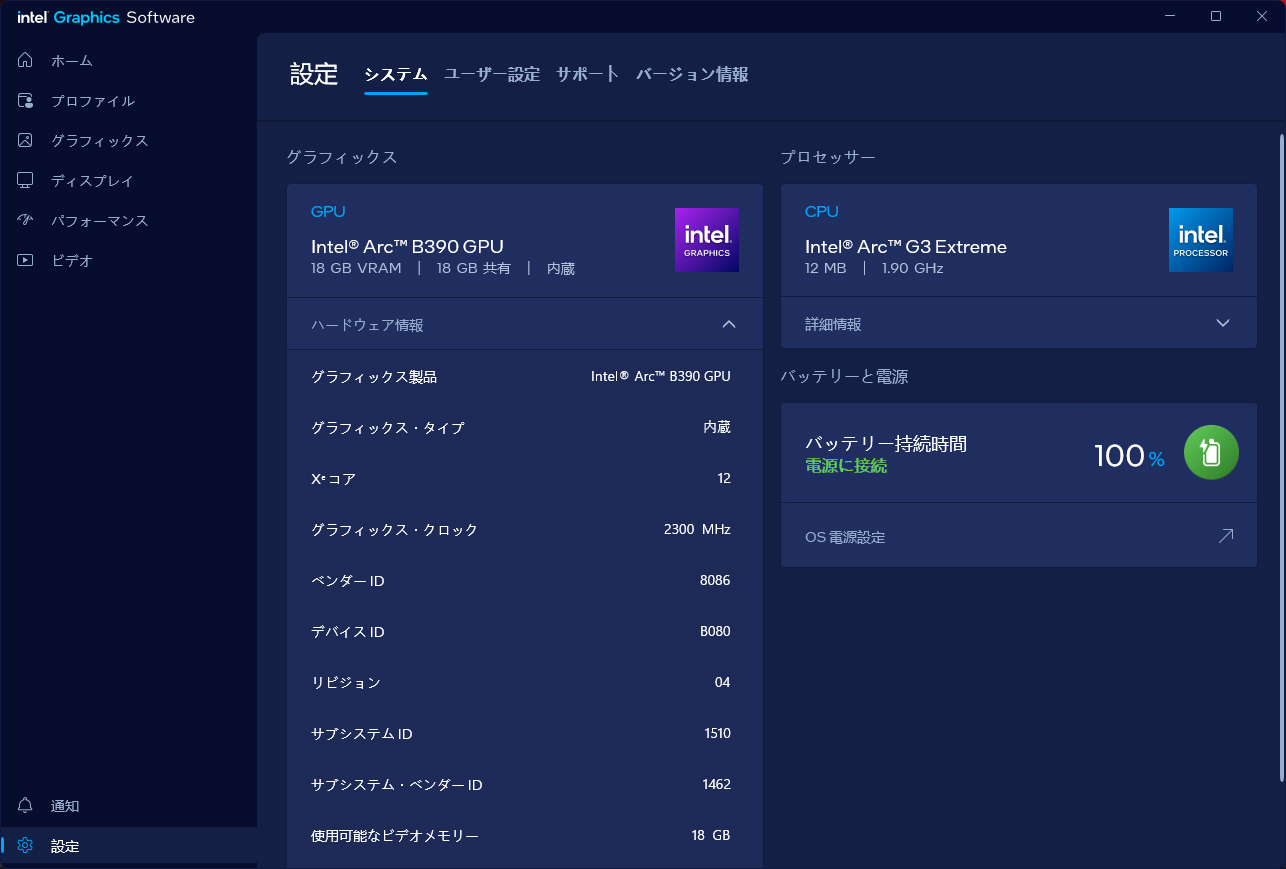Click the グラフィックス・クロック row label

[395, 530]
